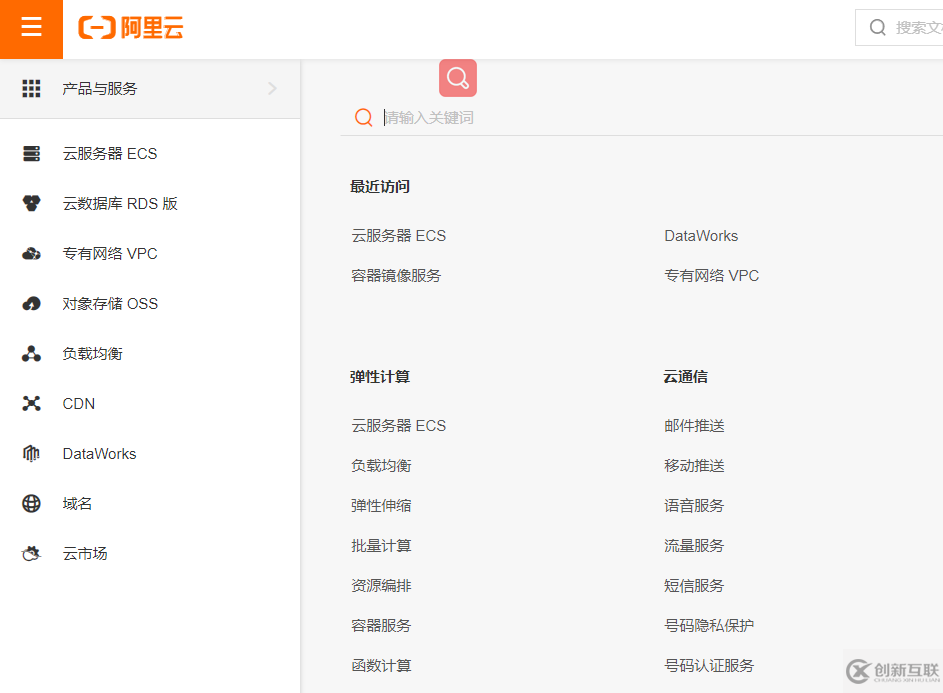The image size is (943, 693).
Task: Click the grid icon beside 产品与服务
Action: pyautogui.click(x=31, y=88)
